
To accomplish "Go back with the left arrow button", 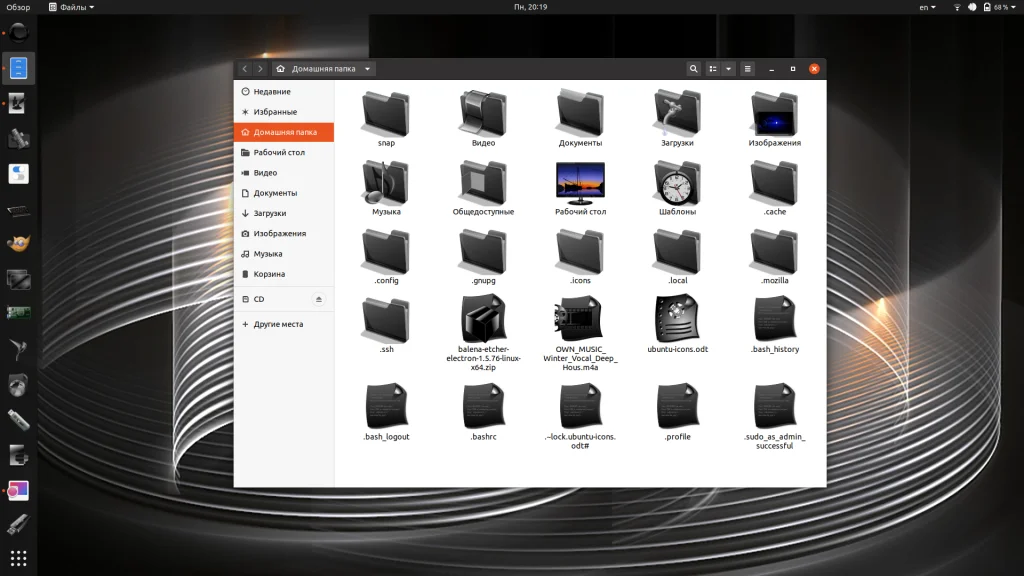I will pyautogui.click(x=245, y=69).
